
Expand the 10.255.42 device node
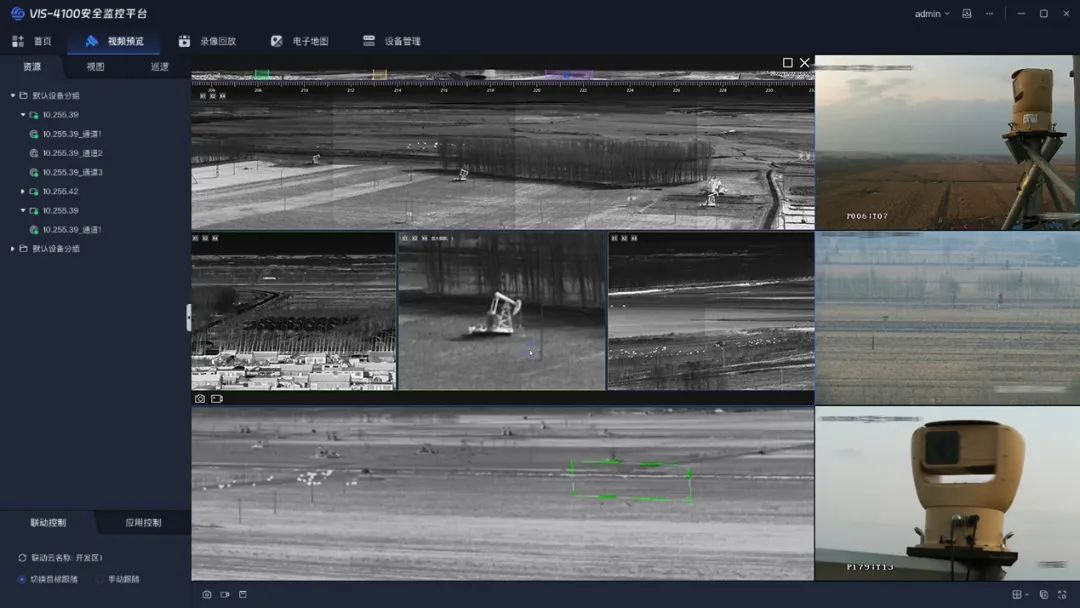point(23,191)
